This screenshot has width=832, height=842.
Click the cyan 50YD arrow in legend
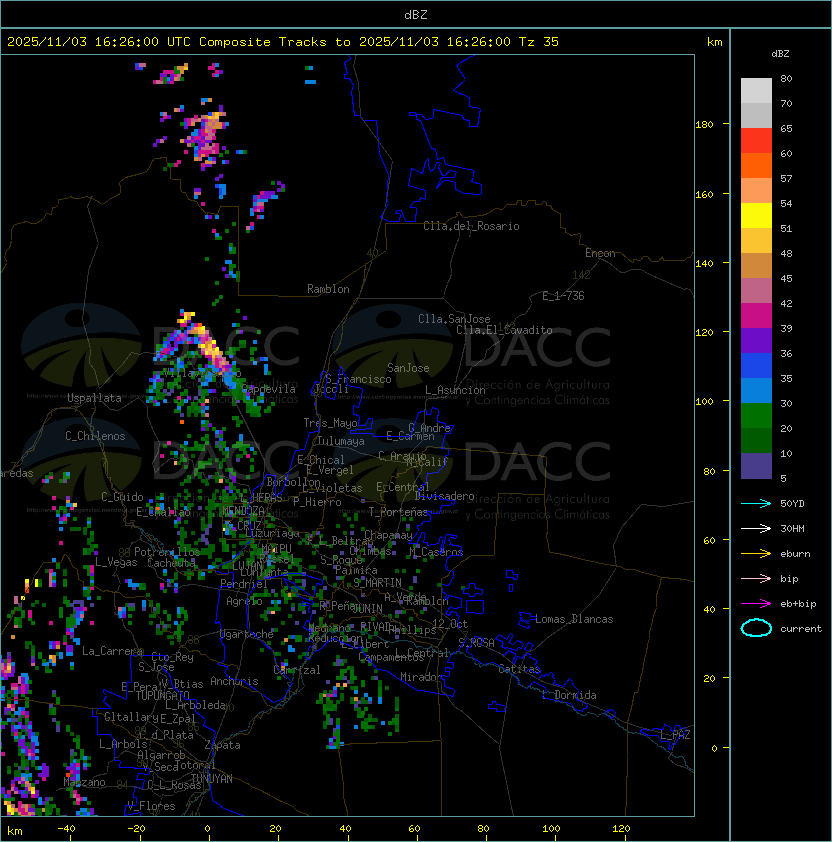756,504
